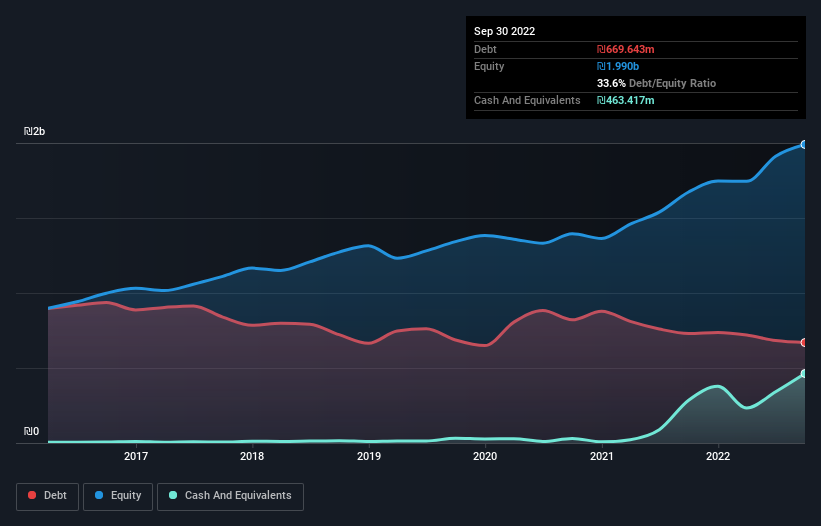The image size is (821, 526).
Task: Click the ₪669.643m debt value
Action: coord(625,49)
